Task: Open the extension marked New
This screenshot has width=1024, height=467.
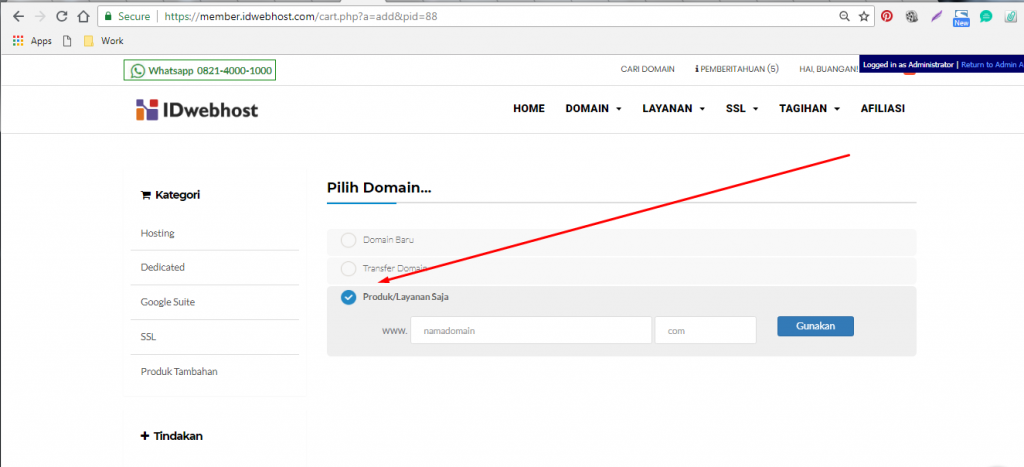Action: [x=961, y=18]
